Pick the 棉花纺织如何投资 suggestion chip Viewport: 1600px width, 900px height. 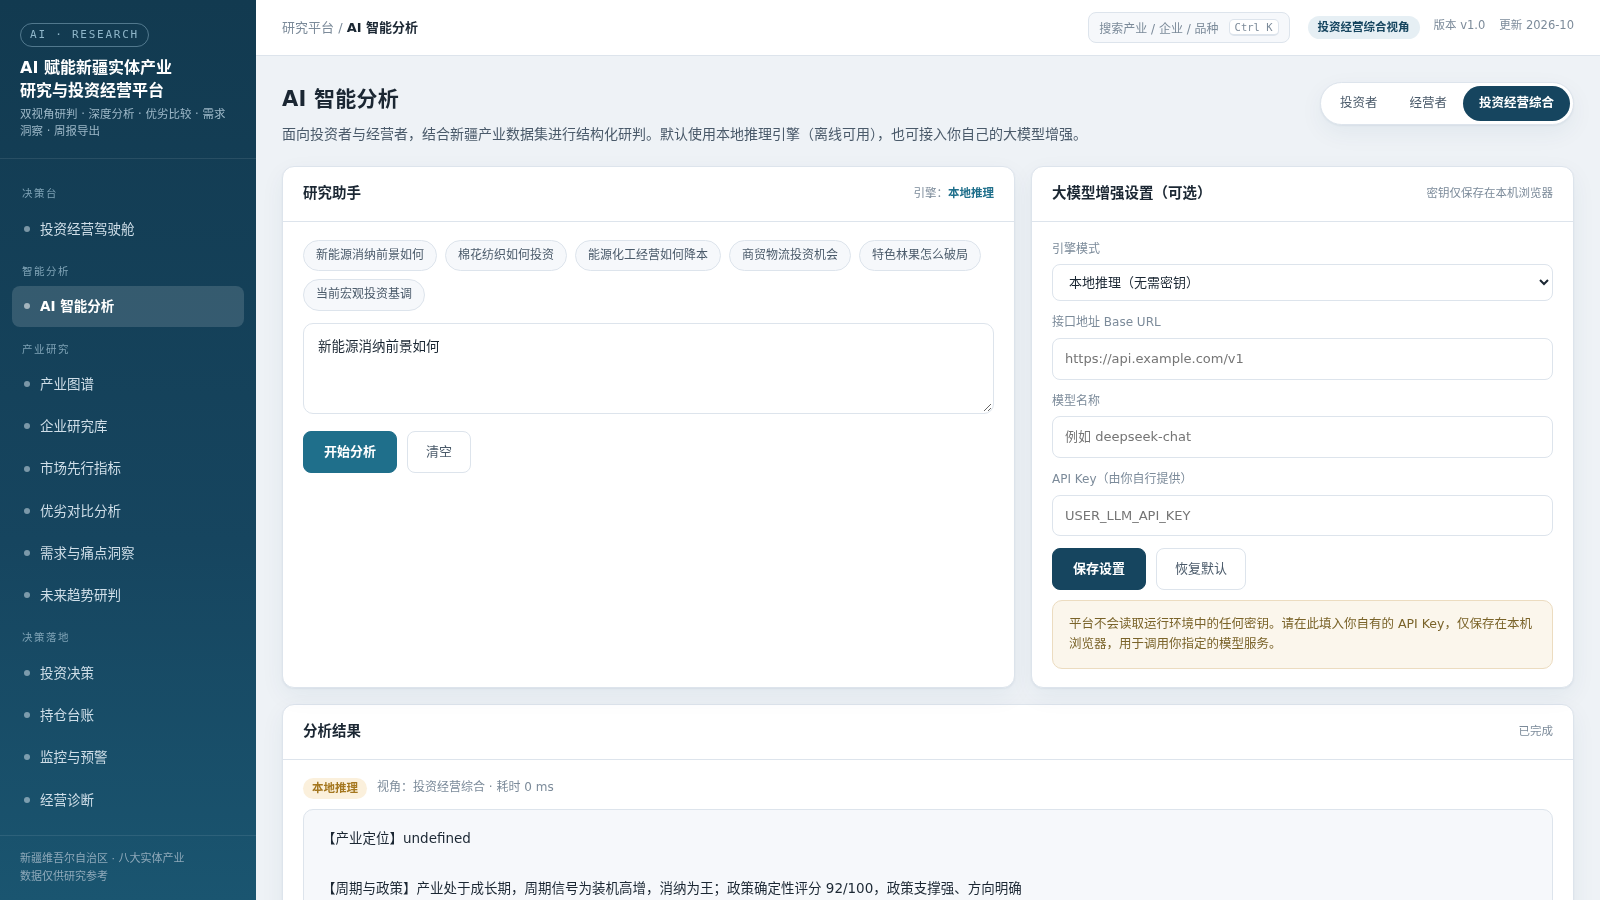pyautogui.click(x=506, y=255)
